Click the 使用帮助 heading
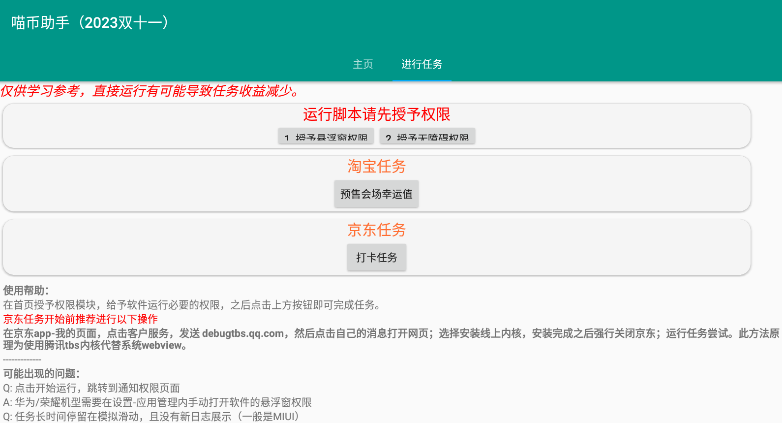The height and width of the screenshot is (423, 782). [x=25, y=291]
